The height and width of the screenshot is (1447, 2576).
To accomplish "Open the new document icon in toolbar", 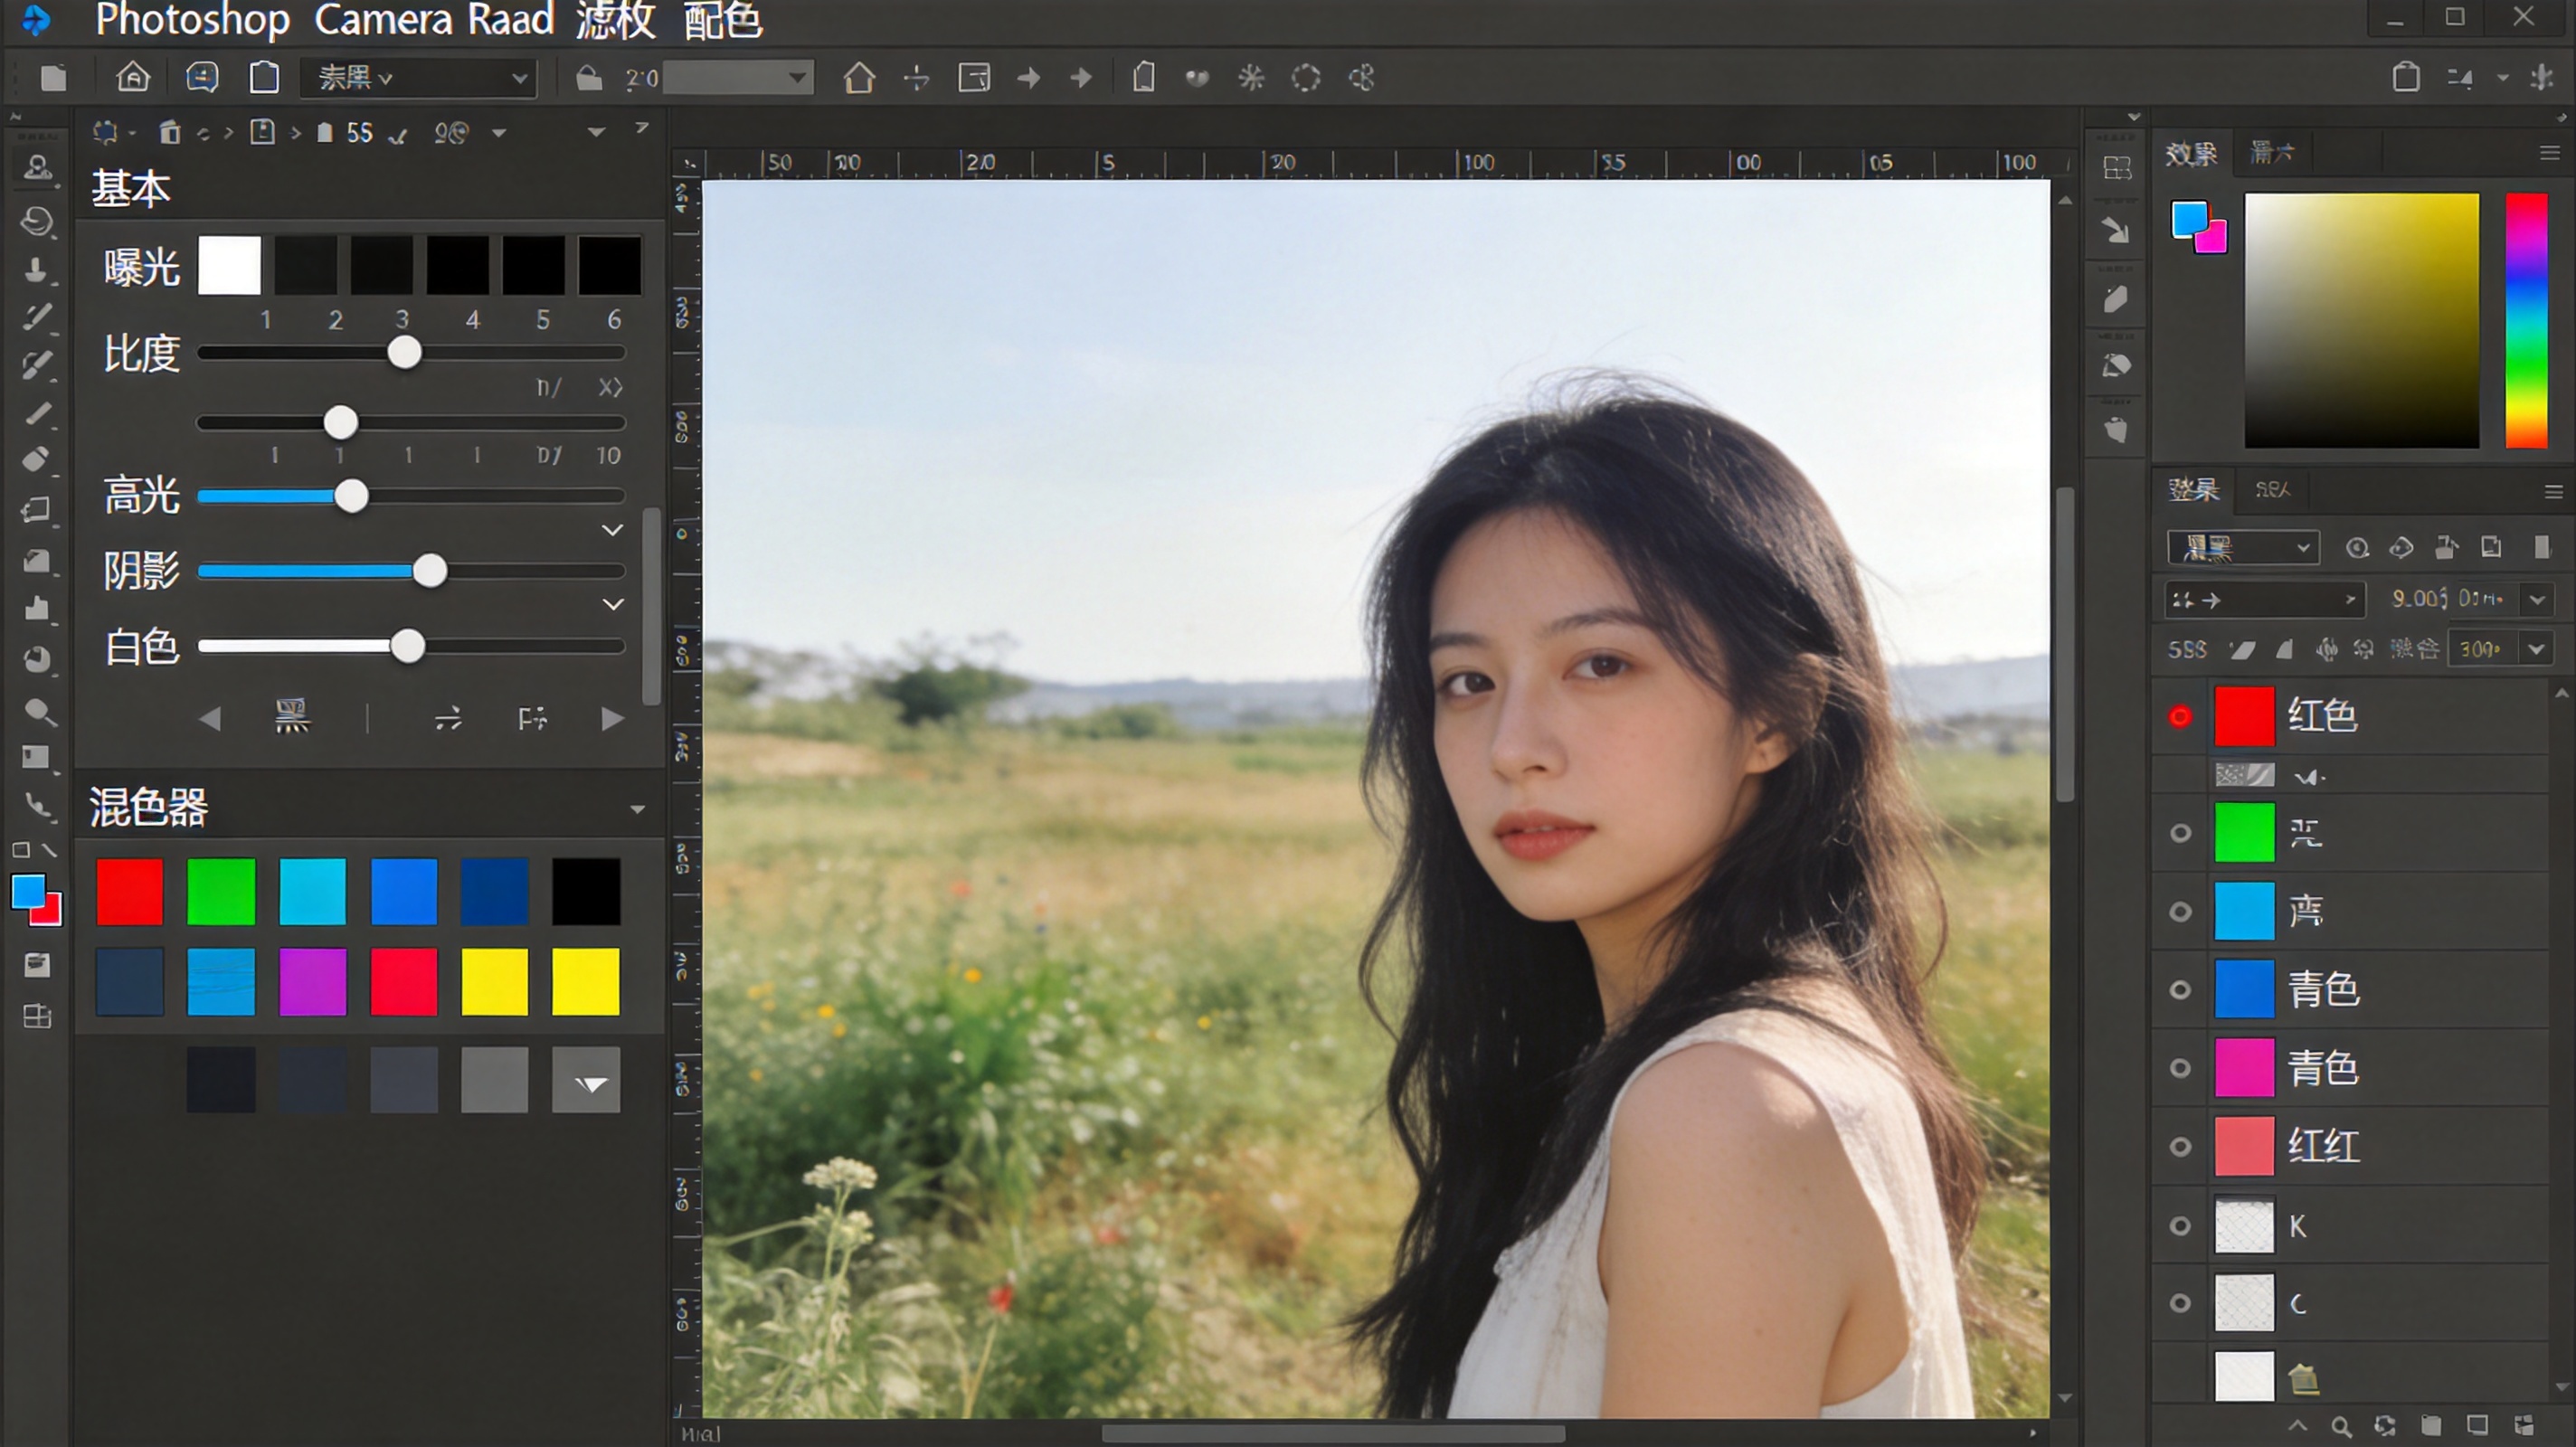I will point(53,78).
